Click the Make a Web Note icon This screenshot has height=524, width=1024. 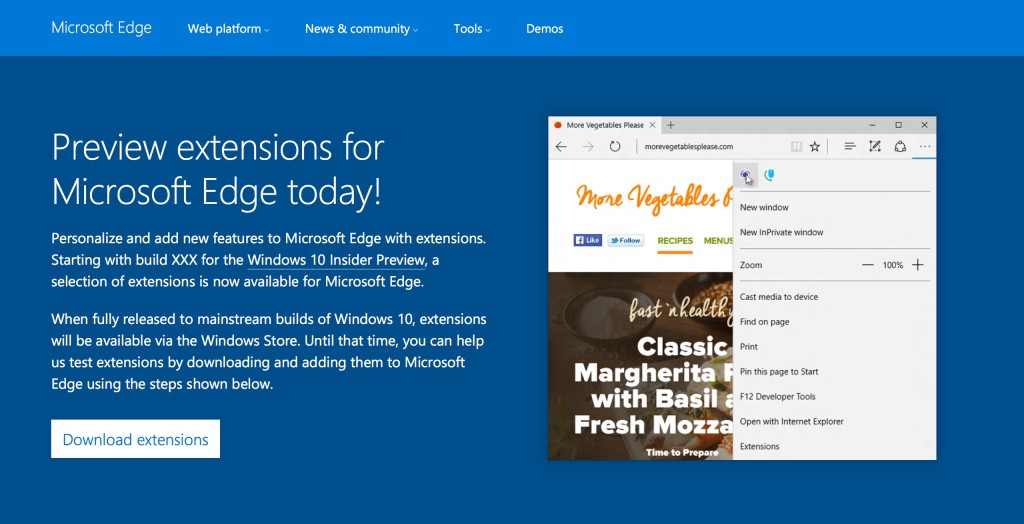coord(875,146)
